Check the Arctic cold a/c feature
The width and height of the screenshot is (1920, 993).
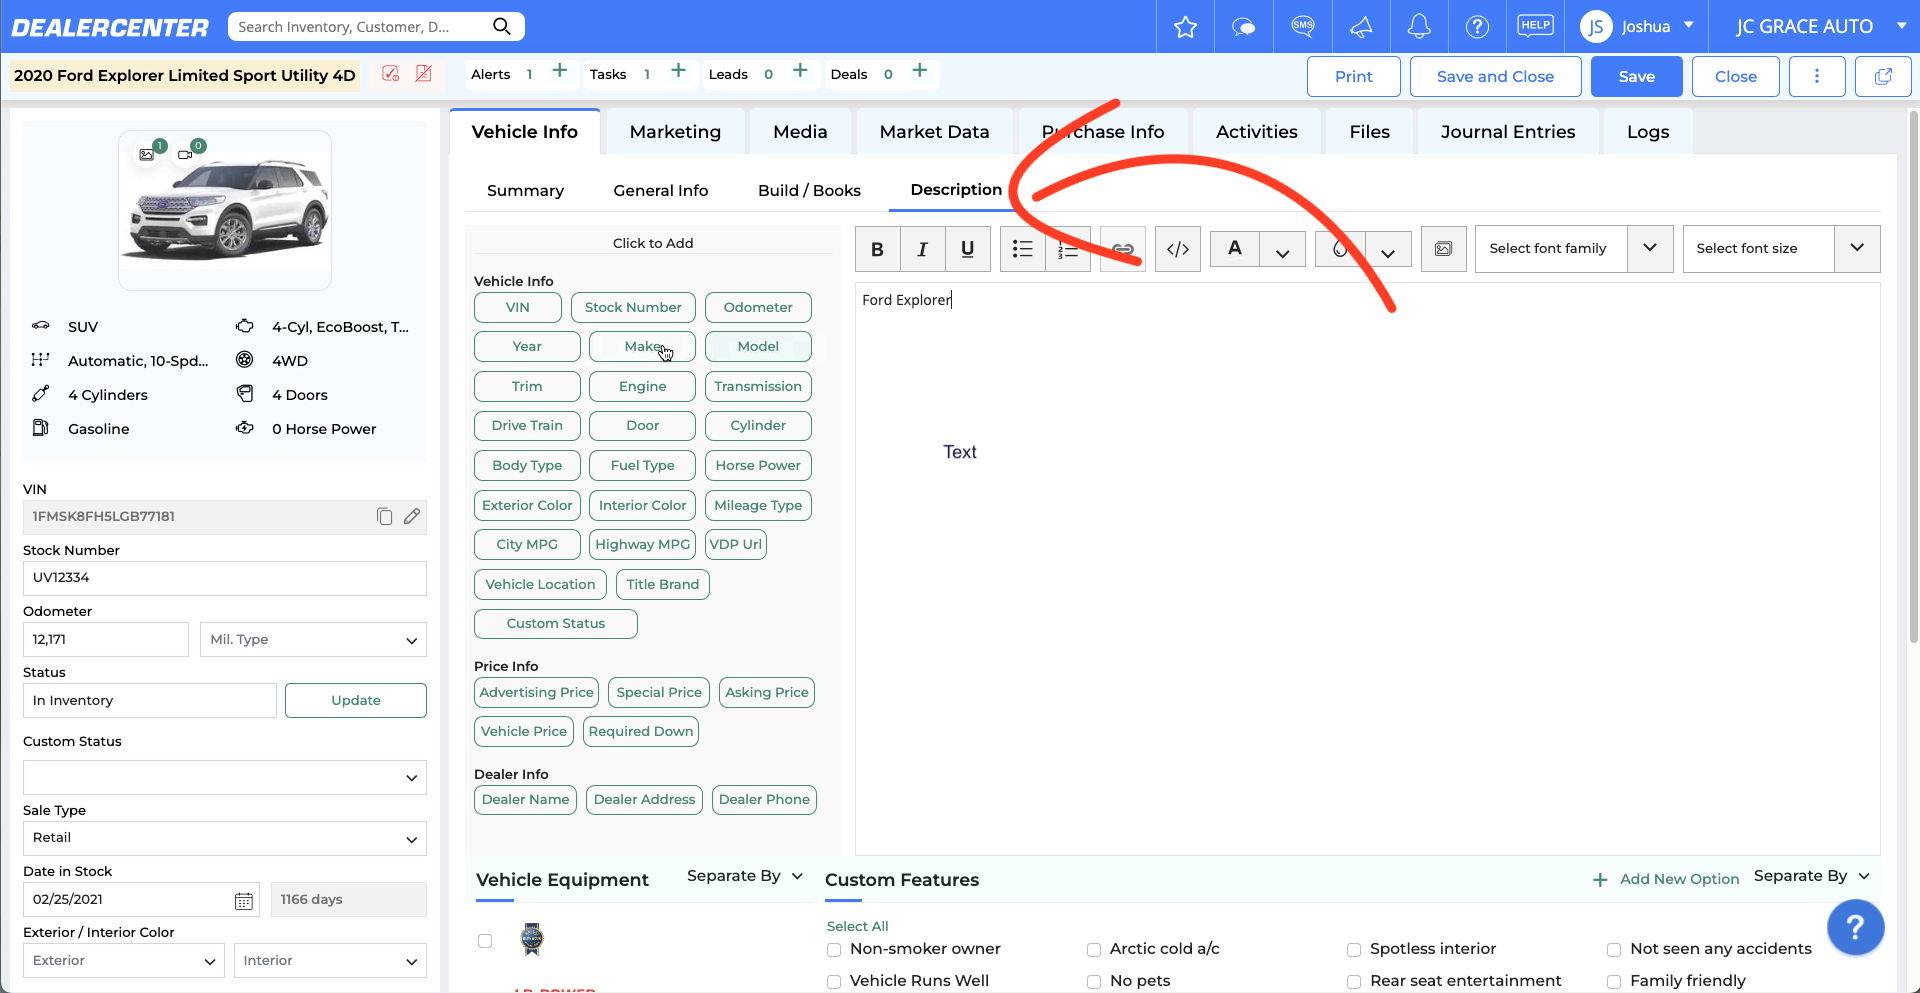pyautogui.click(x=1094, y=950)
